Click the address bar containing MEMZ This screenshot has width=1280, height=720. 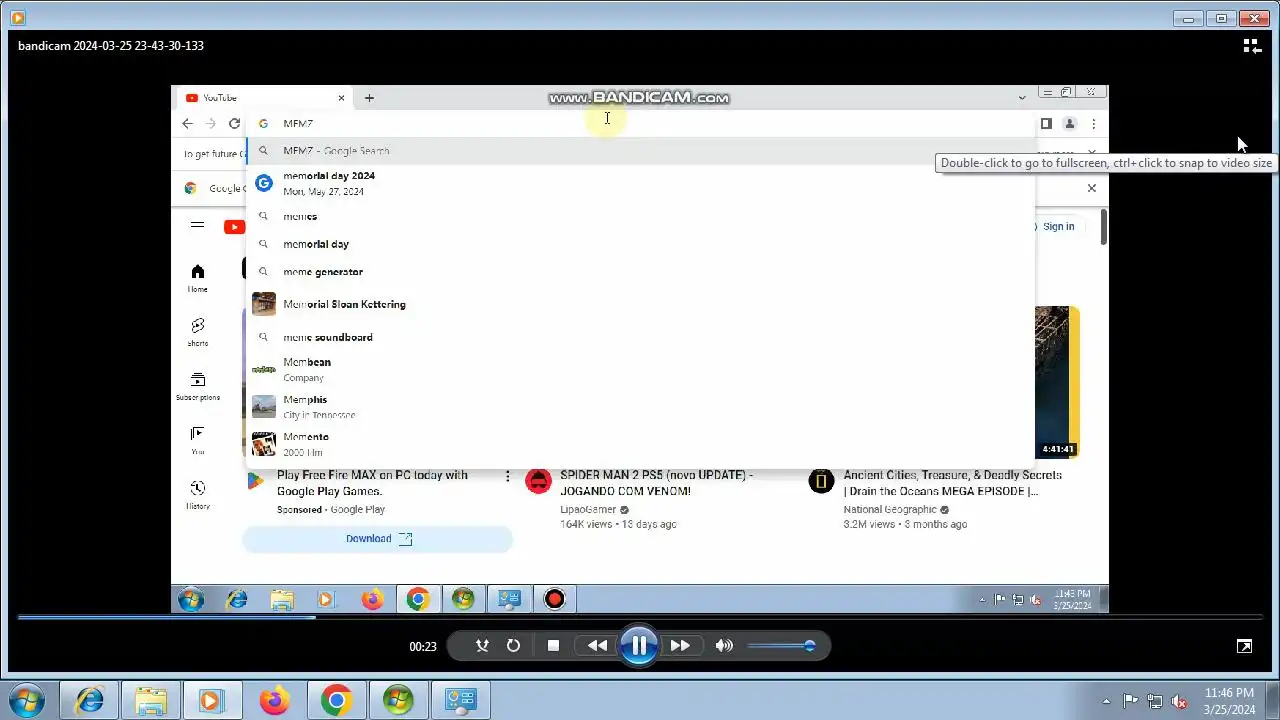pyautogui.click(x=640, y=124)
